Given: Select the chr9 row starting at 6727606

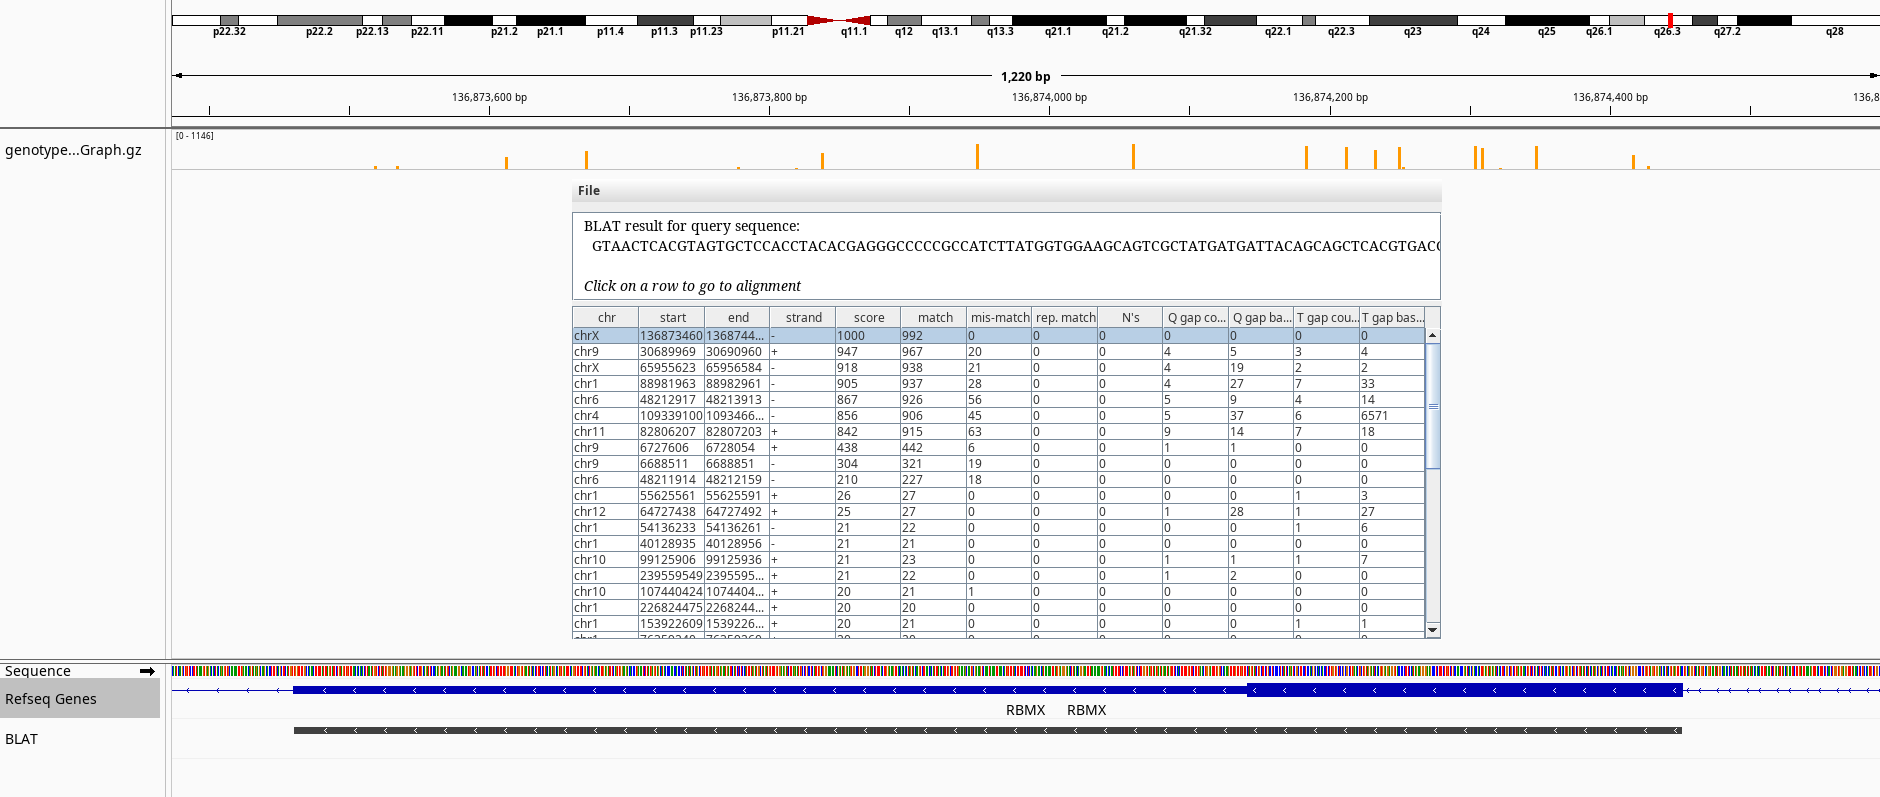Looking at the screenshot, I should [998, 448].
